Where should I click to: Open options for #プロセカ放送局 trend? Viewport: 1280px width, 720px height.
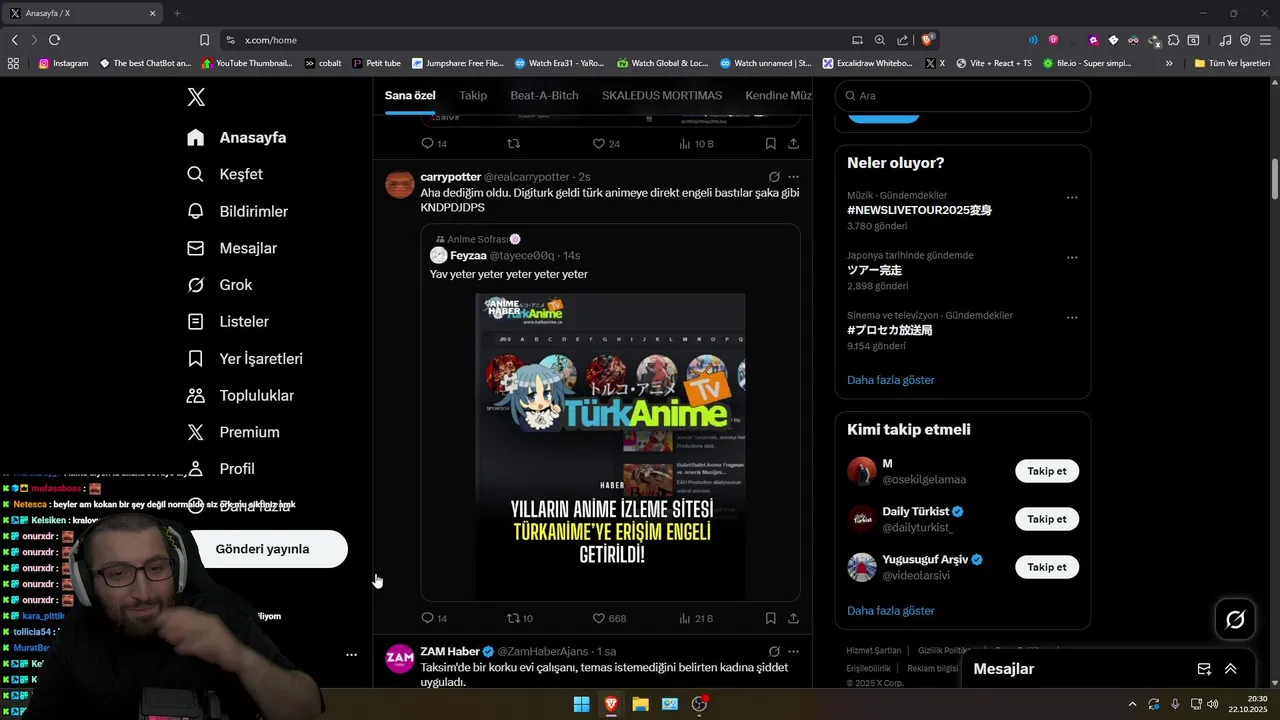click(x=1072, y=317)
